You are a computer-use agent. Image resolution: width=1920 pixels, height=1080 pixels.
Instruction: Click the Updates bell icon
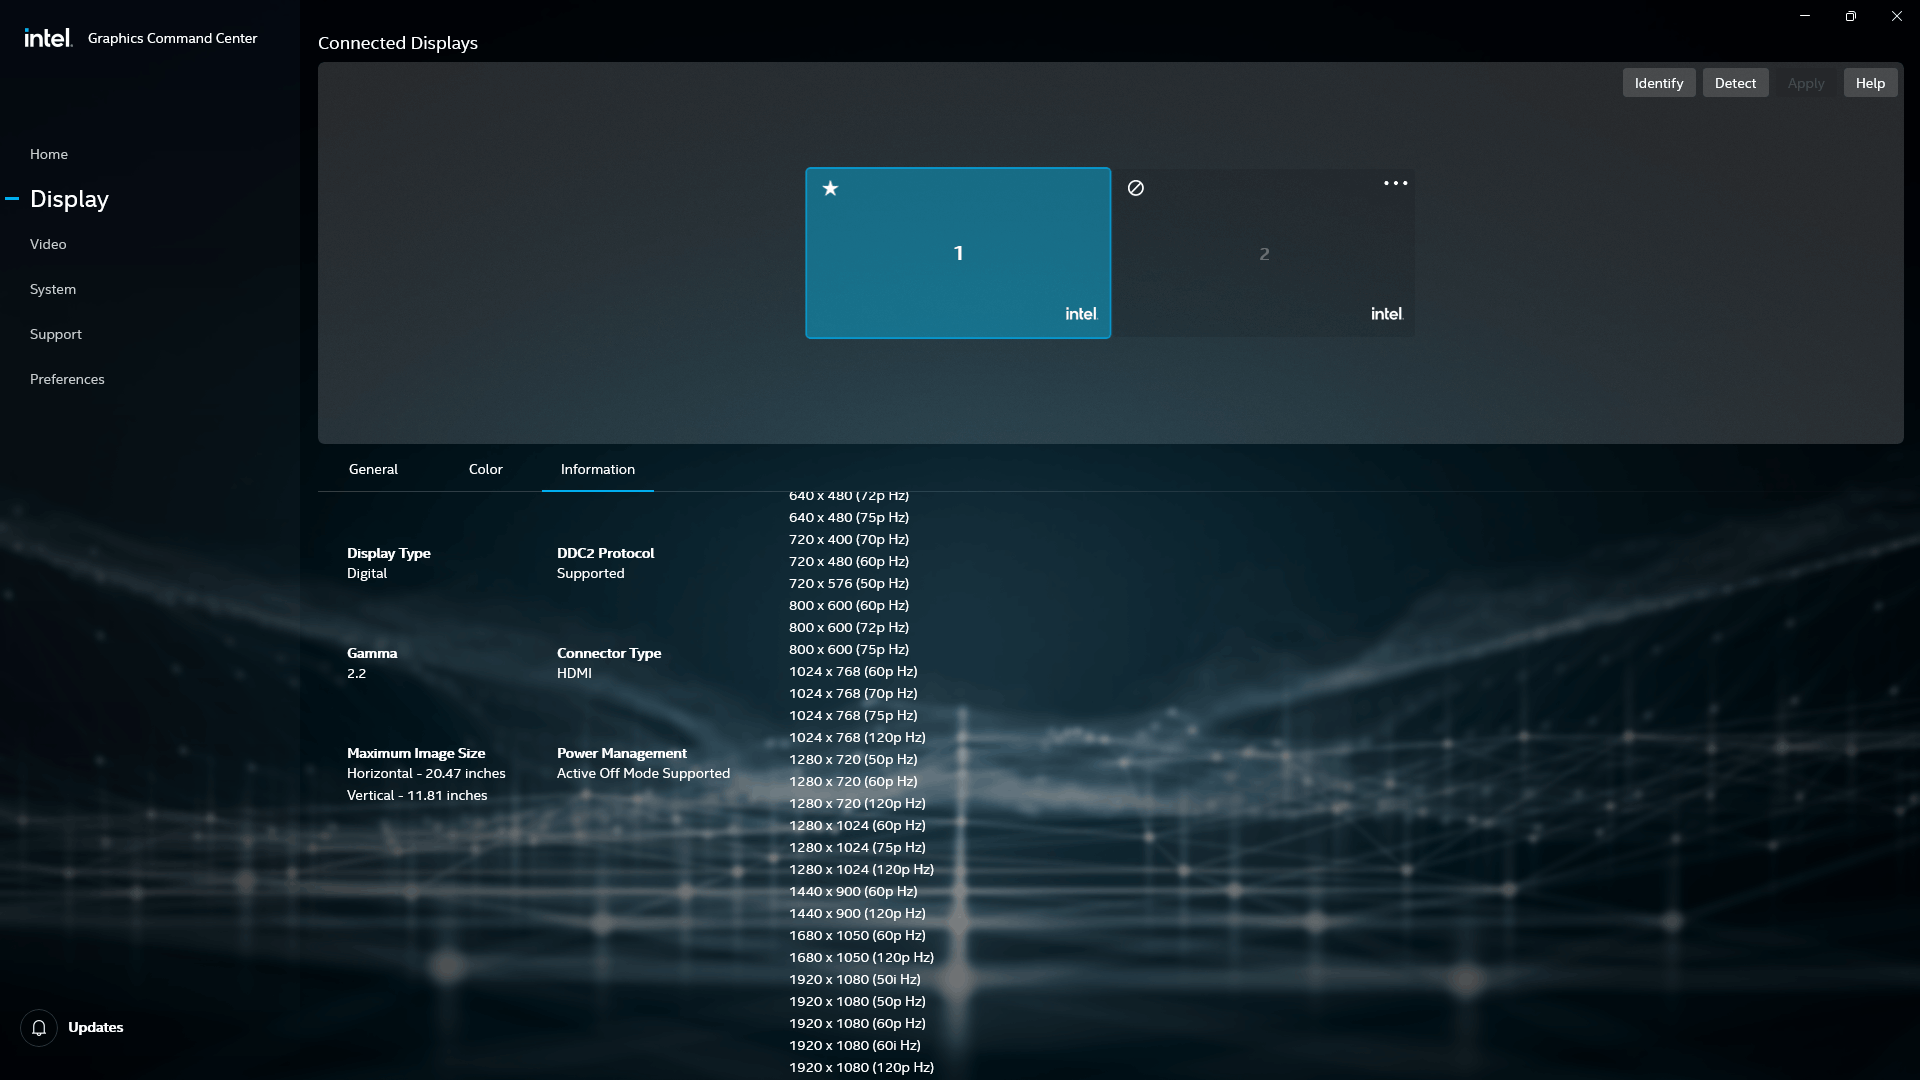point(39,1027)
